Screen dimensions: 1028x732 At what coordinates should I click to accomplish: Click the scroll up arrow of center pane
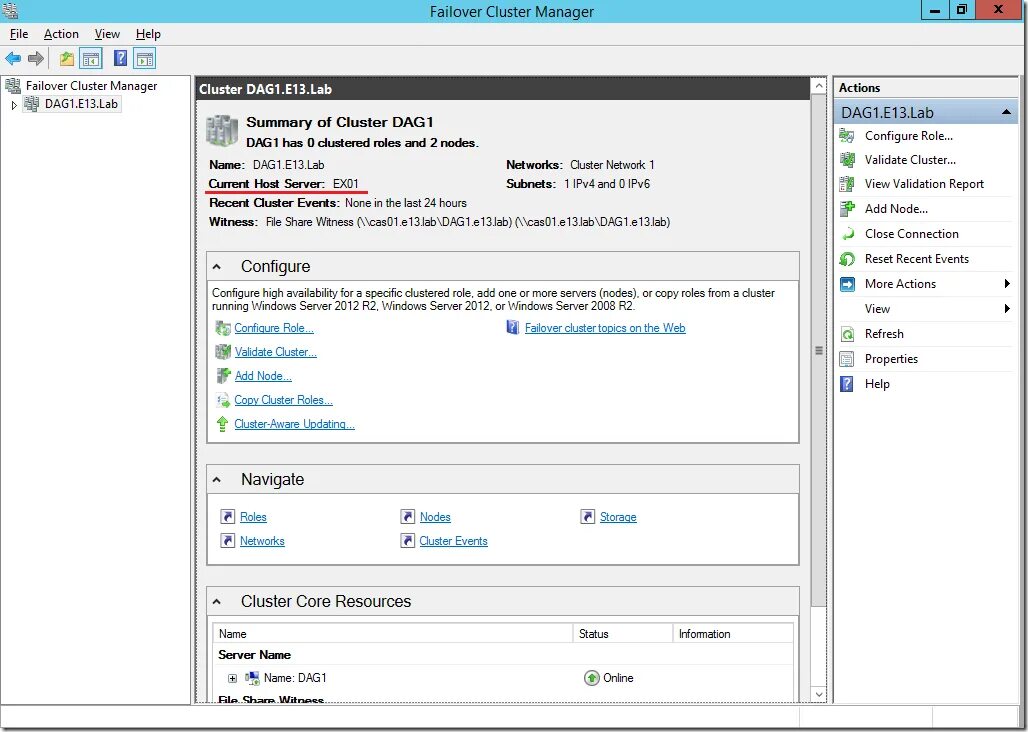(819, 86)
